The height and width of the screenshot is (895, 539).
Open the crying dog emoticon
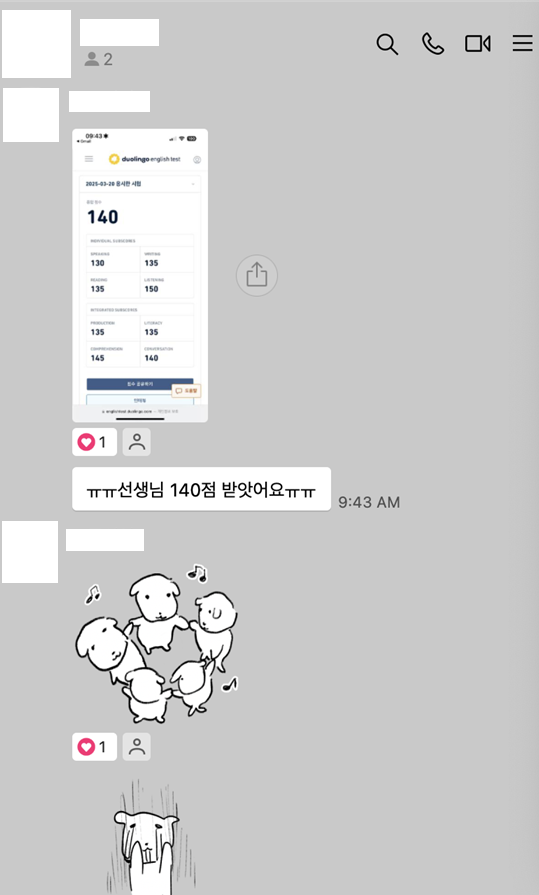pos(150,837)
